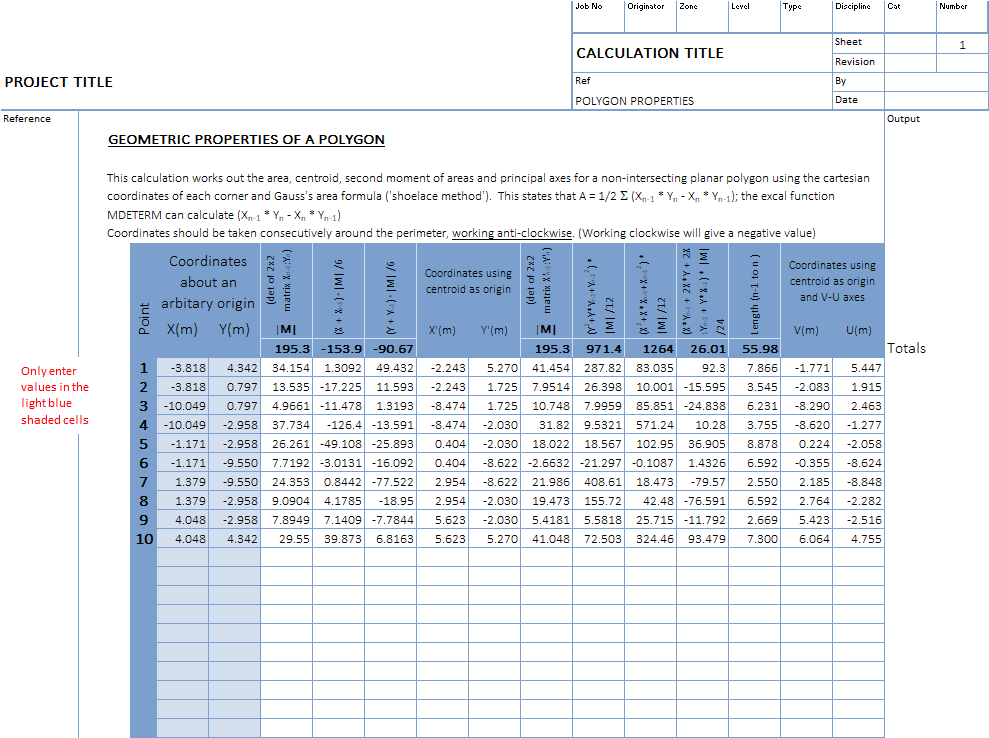Image resolution: width=989 pixels, height=738 pixels.
Task: Select point 3 X value -10.049
Action: tap(182, 406)
